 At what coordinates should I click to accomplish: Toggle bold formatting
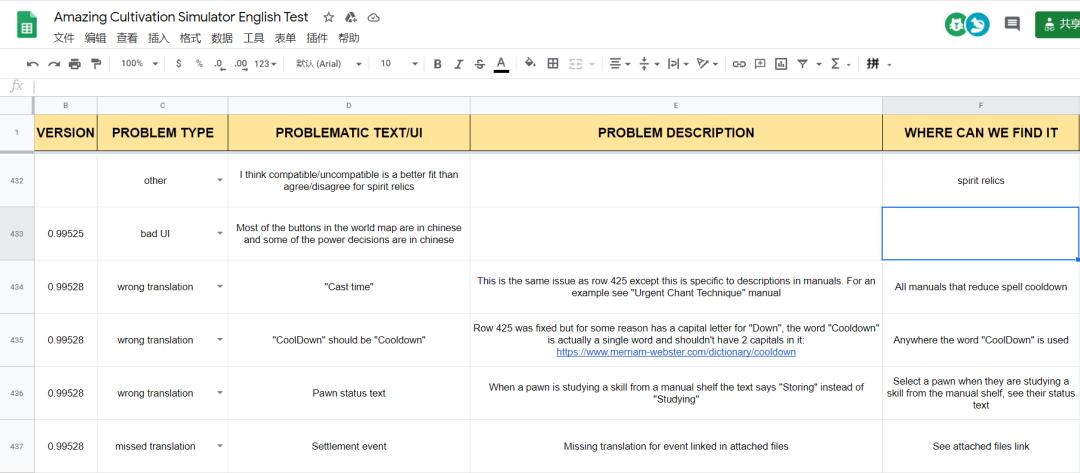(x=437, y=64)
